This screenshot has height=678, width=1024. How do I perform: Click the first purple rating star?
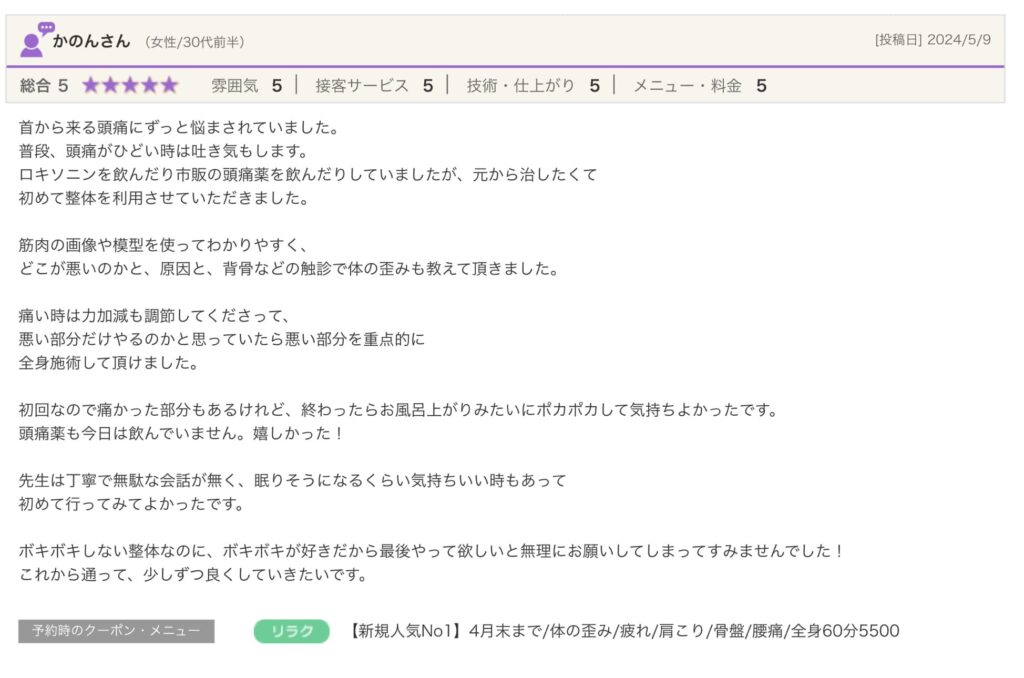point(91,86)
